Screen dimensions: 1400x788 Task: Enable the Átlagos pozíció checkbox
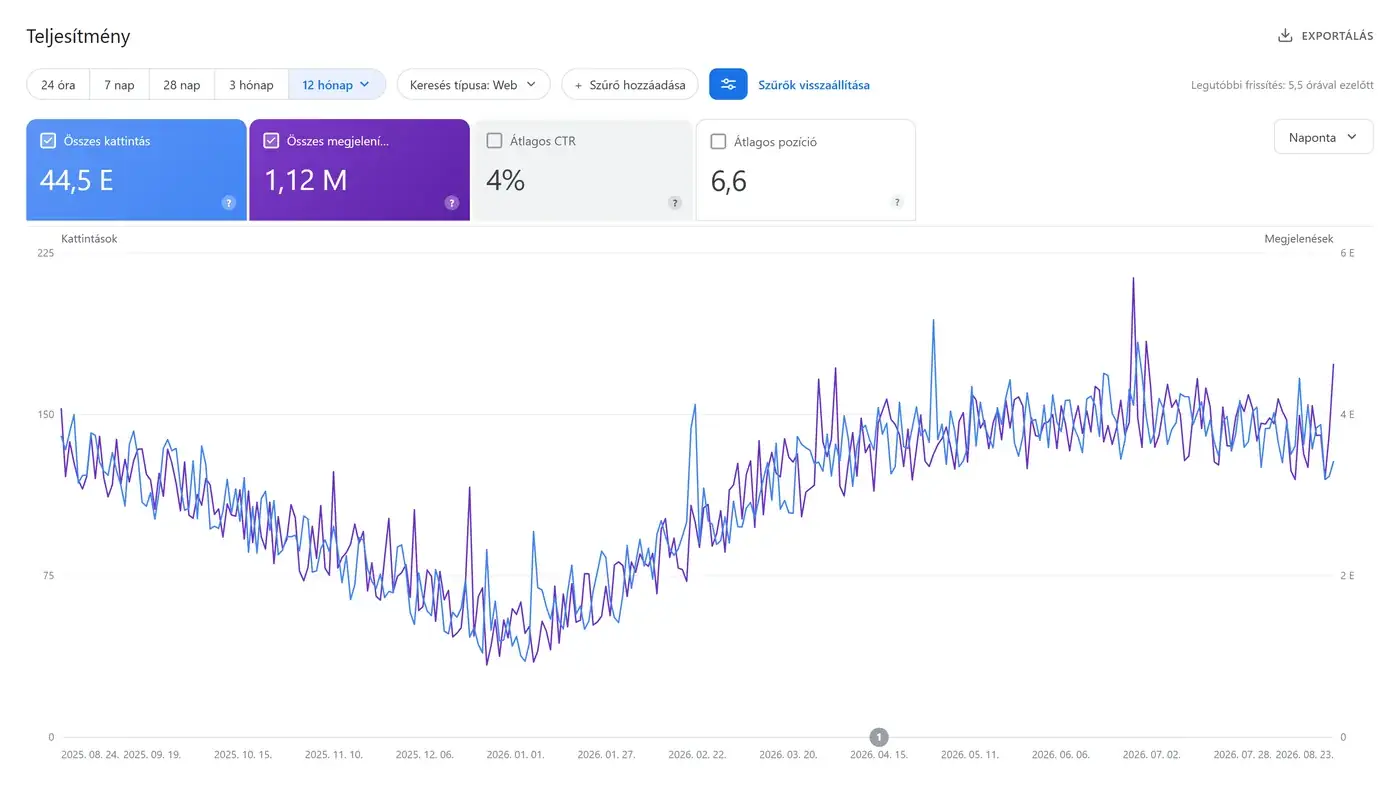[718, 142]
